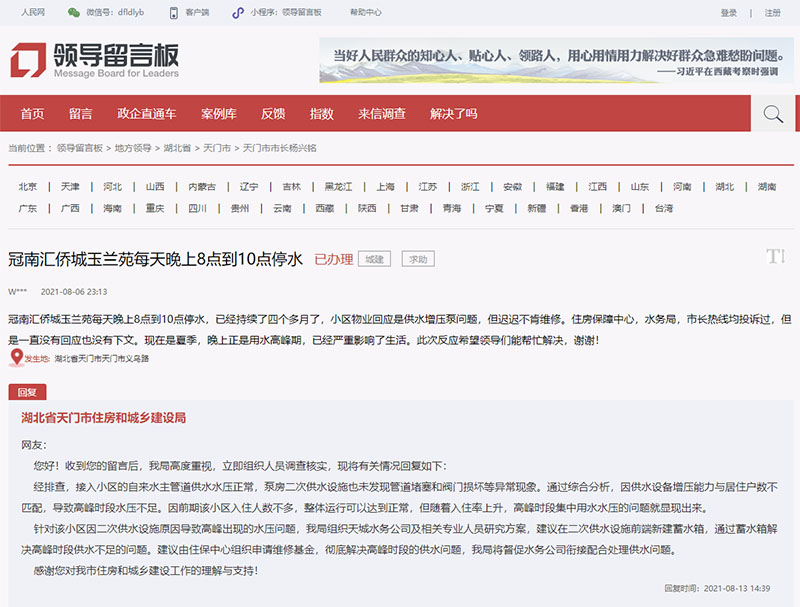Screen dimensions: 800x607
Task: Go to 案例库 in navigation bar
Action: click(218, 114)
